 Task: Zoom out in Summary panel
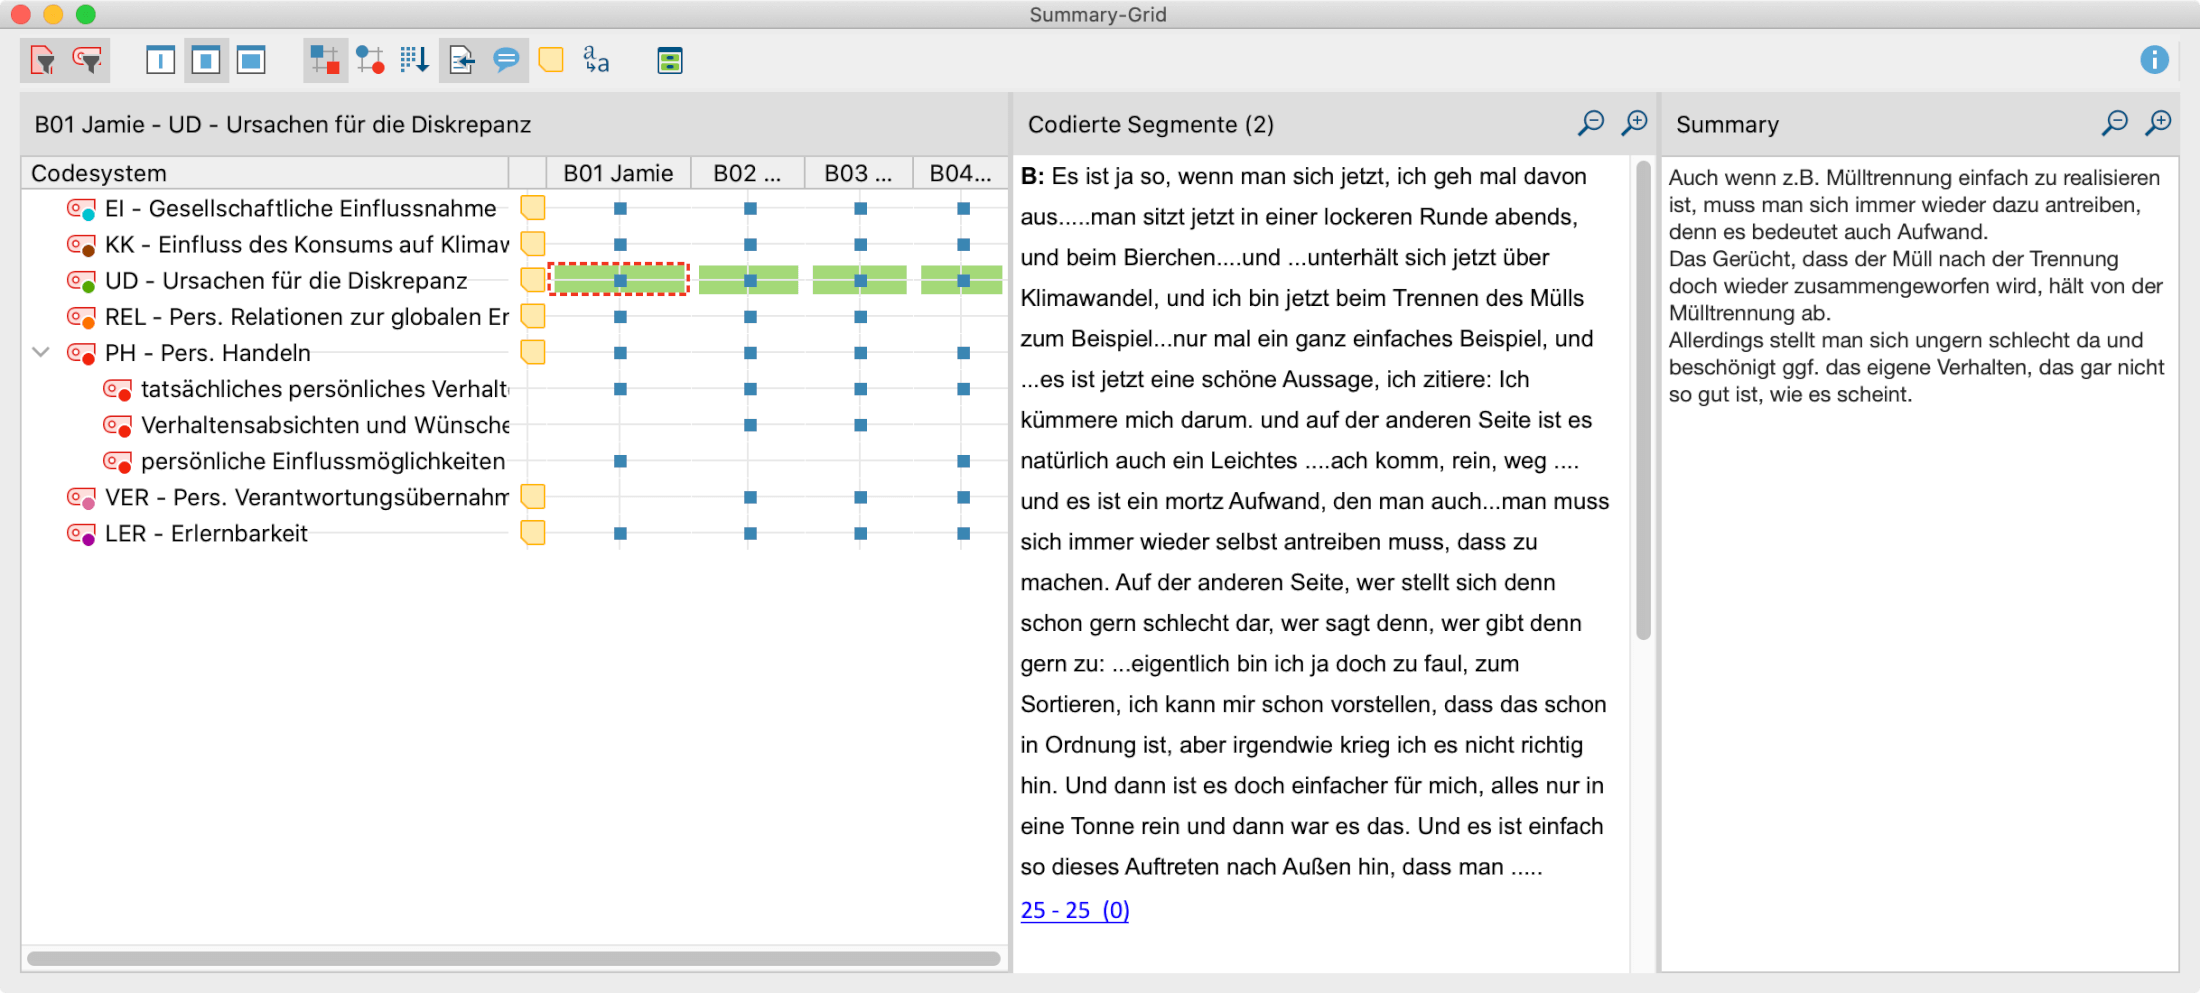pyautogui.click(x=2115, y=123)
